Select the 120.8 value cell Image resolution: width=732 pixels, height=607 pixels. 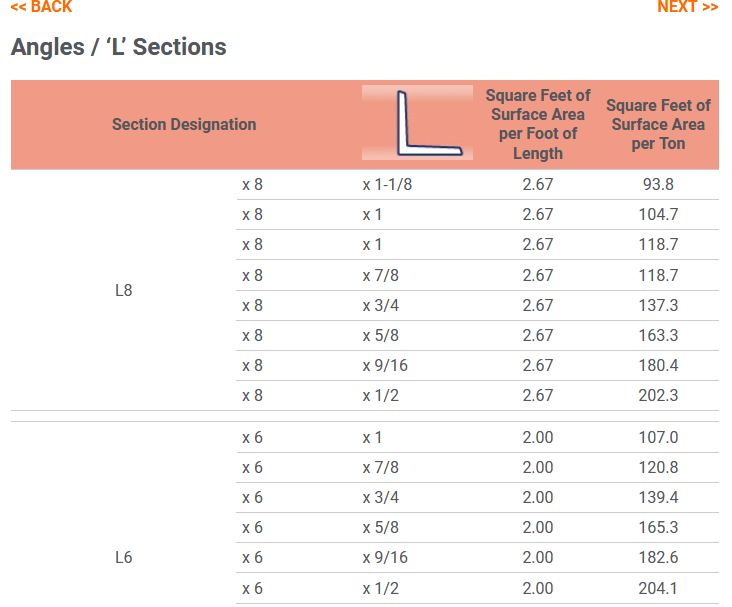point(658,468)
